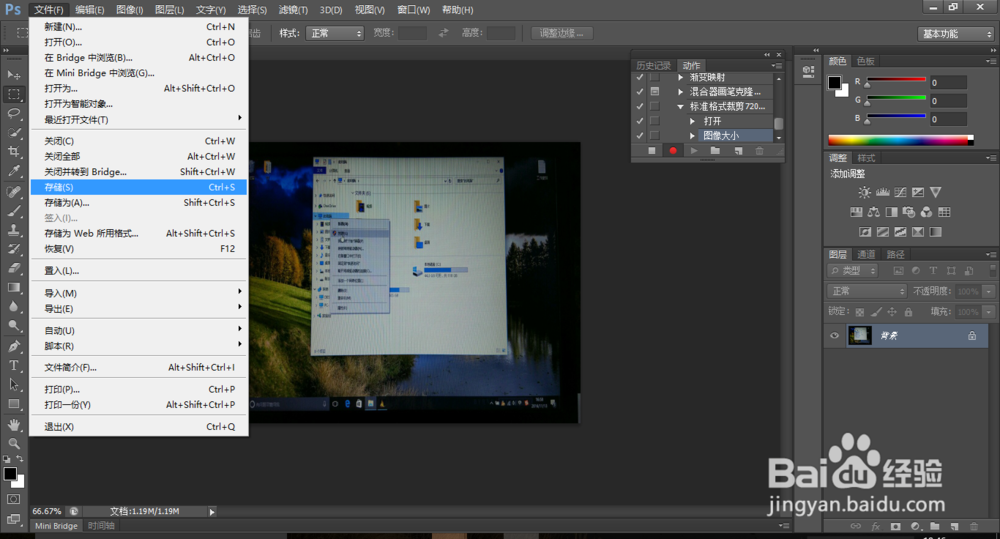The width and height of the screenshot is (1000, 539).
Task: Choose 存储(S) from File menu
Action: tap(138, 187)
